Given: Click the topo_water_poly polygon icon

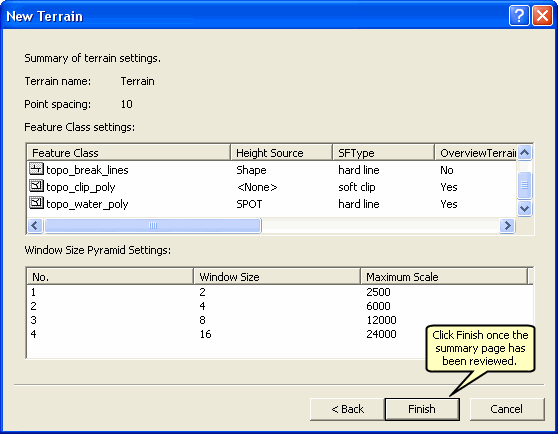Looking at the screenshot, I should (36, 203).
